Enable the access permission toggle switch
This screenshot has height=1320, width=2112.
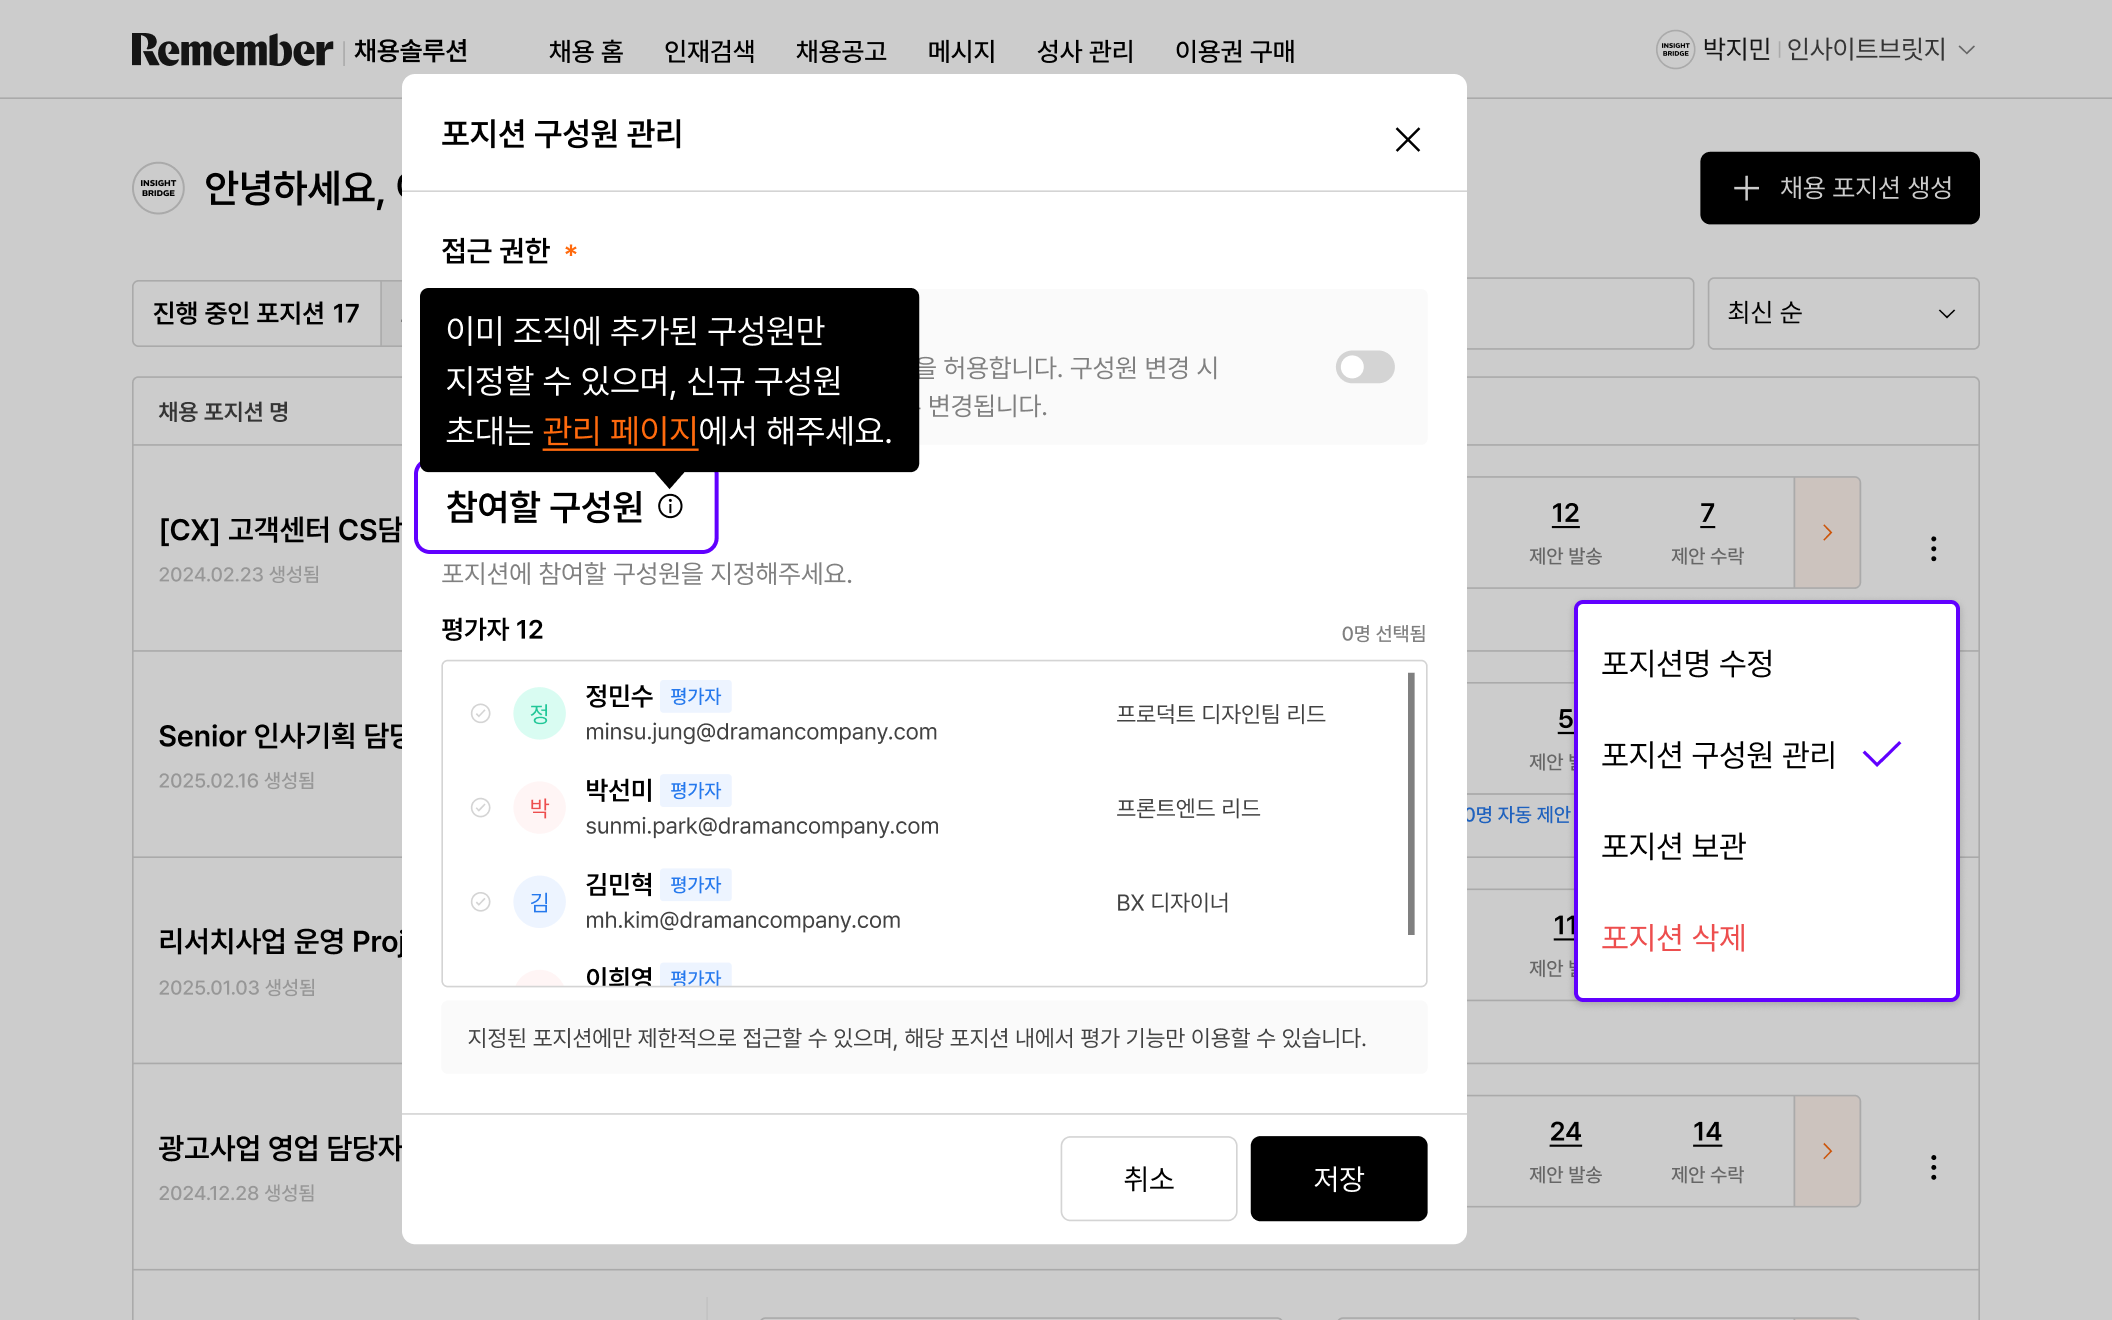pyautogui.click(x=1365, y=367)
